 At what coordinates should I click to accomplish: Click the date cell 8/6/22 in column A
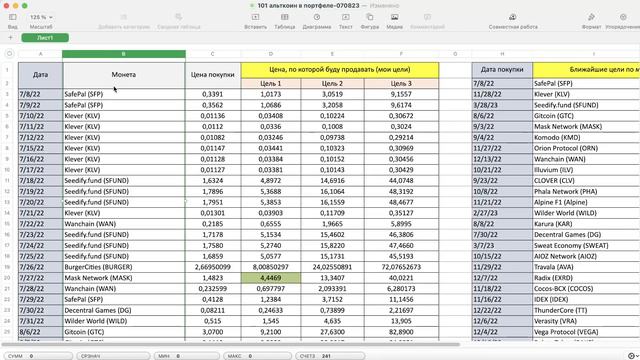point(40,332)
